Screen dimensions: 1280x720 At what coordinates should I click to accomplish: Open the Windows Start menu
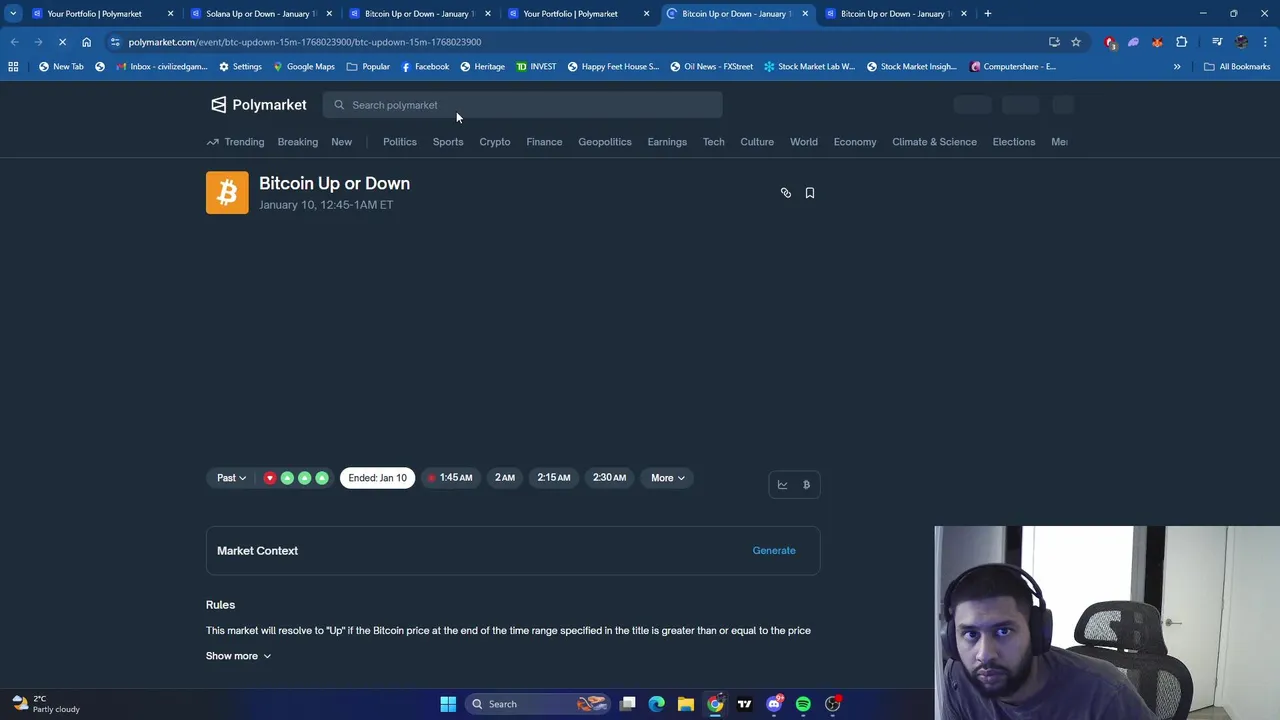pyautogui.click(x=448, y=704)
